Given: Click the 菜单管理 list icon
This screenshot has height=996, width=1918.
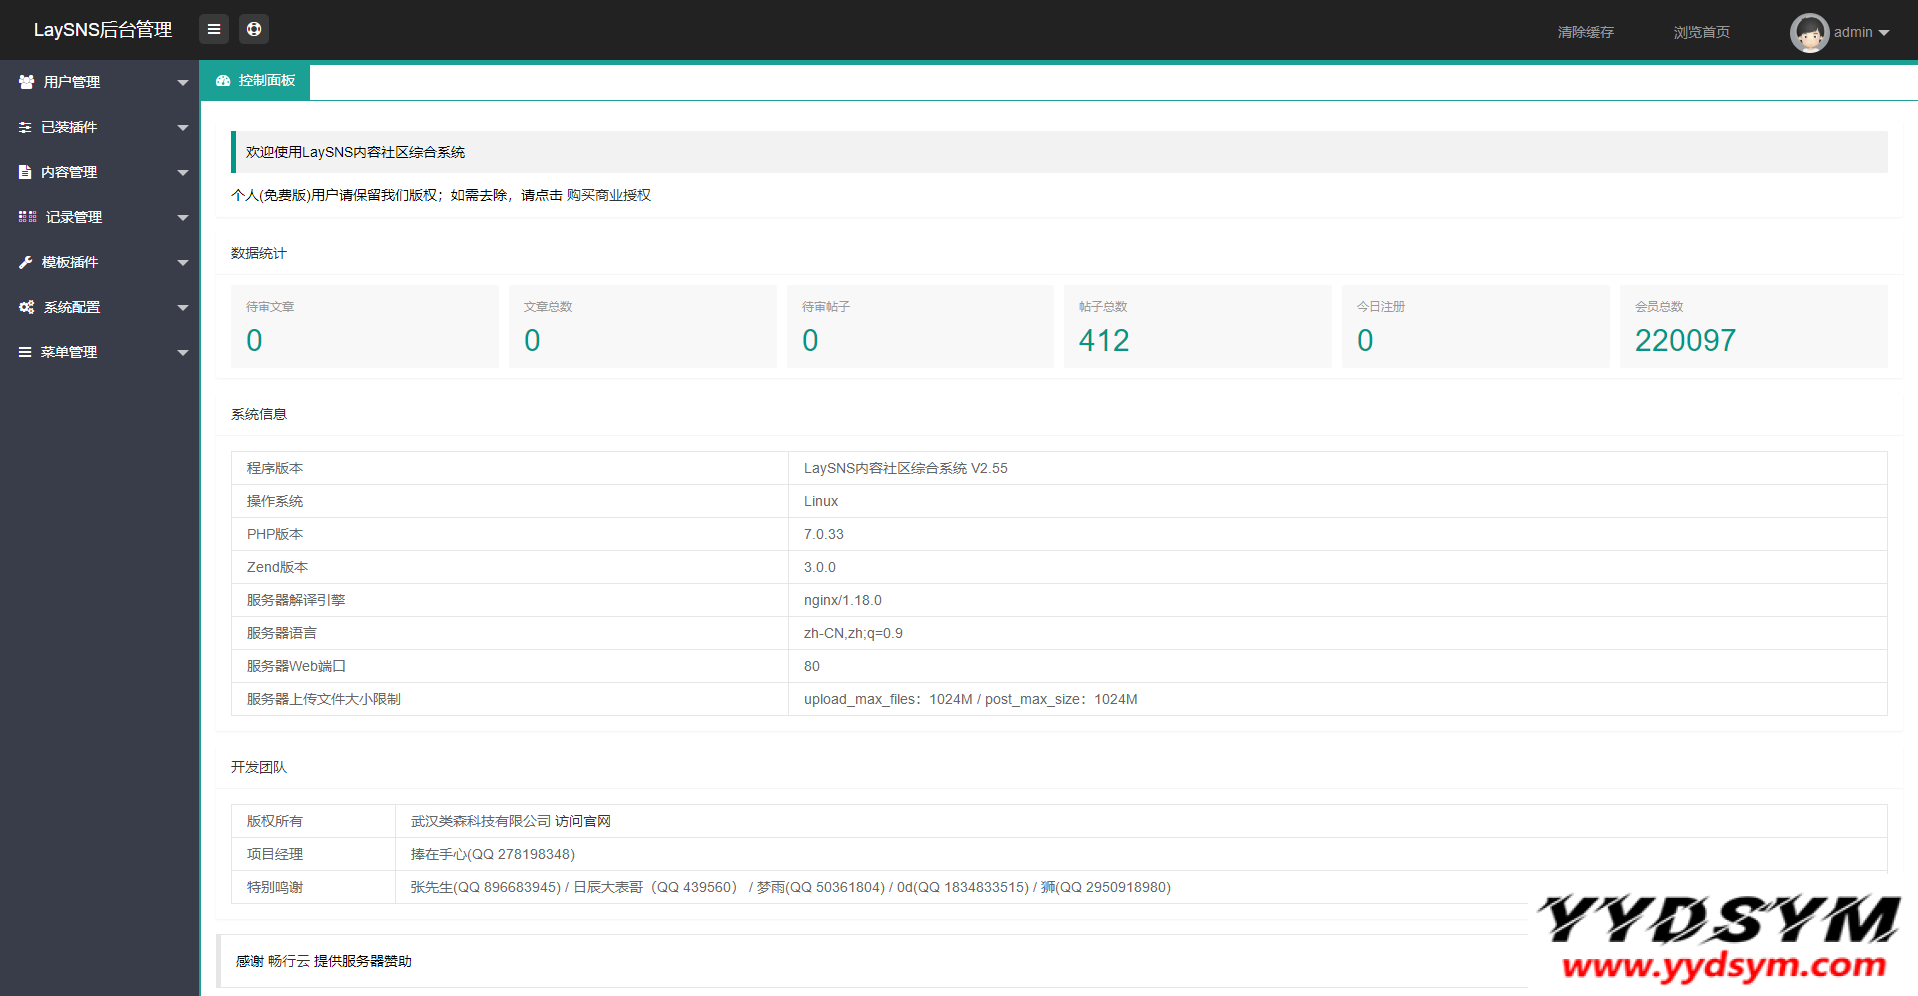Looking at the screenshot, I should 26,352.
